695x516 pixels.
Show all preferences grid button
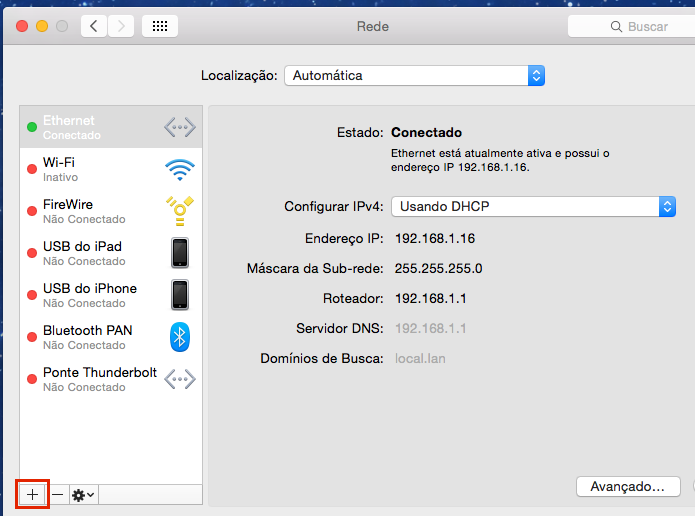pos(160,26)
